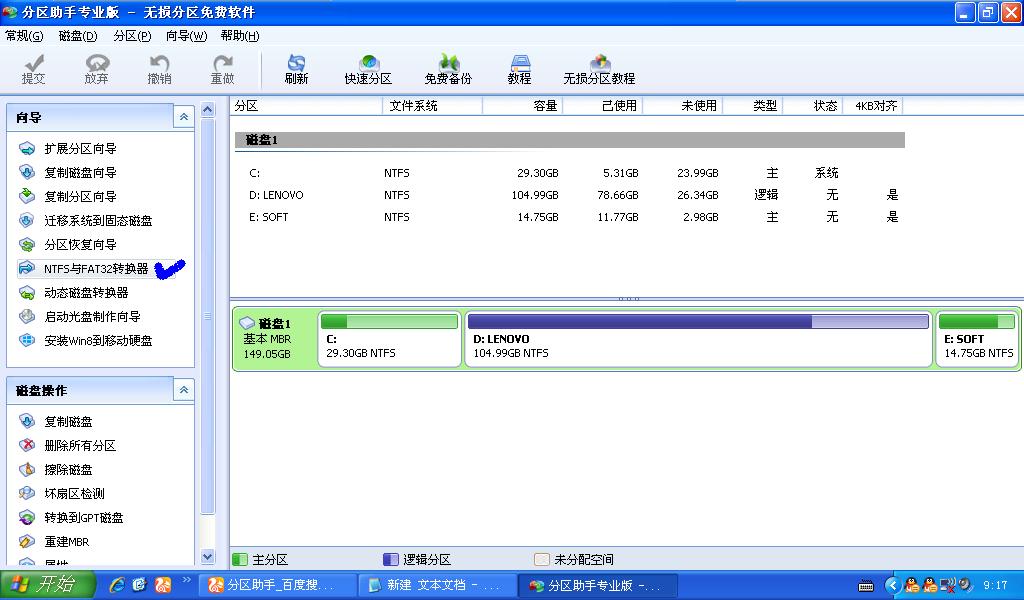Click the sidebar scroll down arrow
This screenshot has width=1024, height=600.
(x=208, y=557)
